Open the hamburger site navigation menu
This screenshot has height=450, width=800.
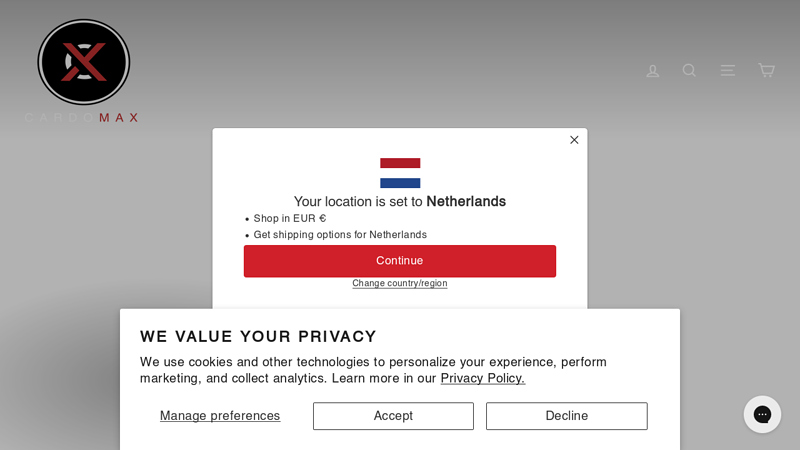click(728, 70)
